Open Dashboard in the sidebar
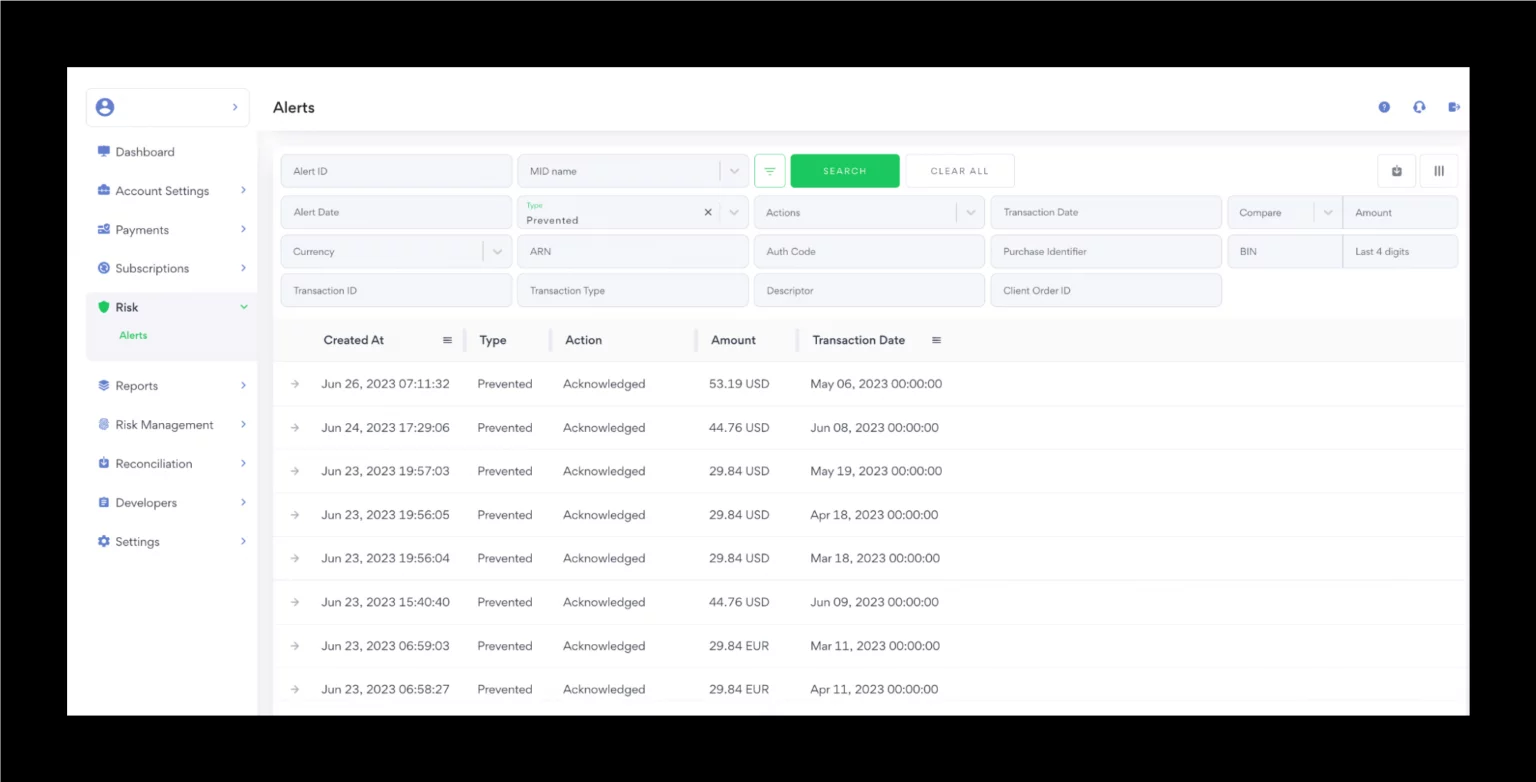 click(x=145, y=152)
